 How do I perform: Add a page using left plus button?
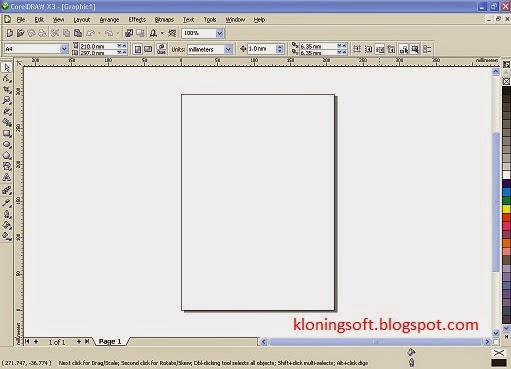[x=36, y=341]
